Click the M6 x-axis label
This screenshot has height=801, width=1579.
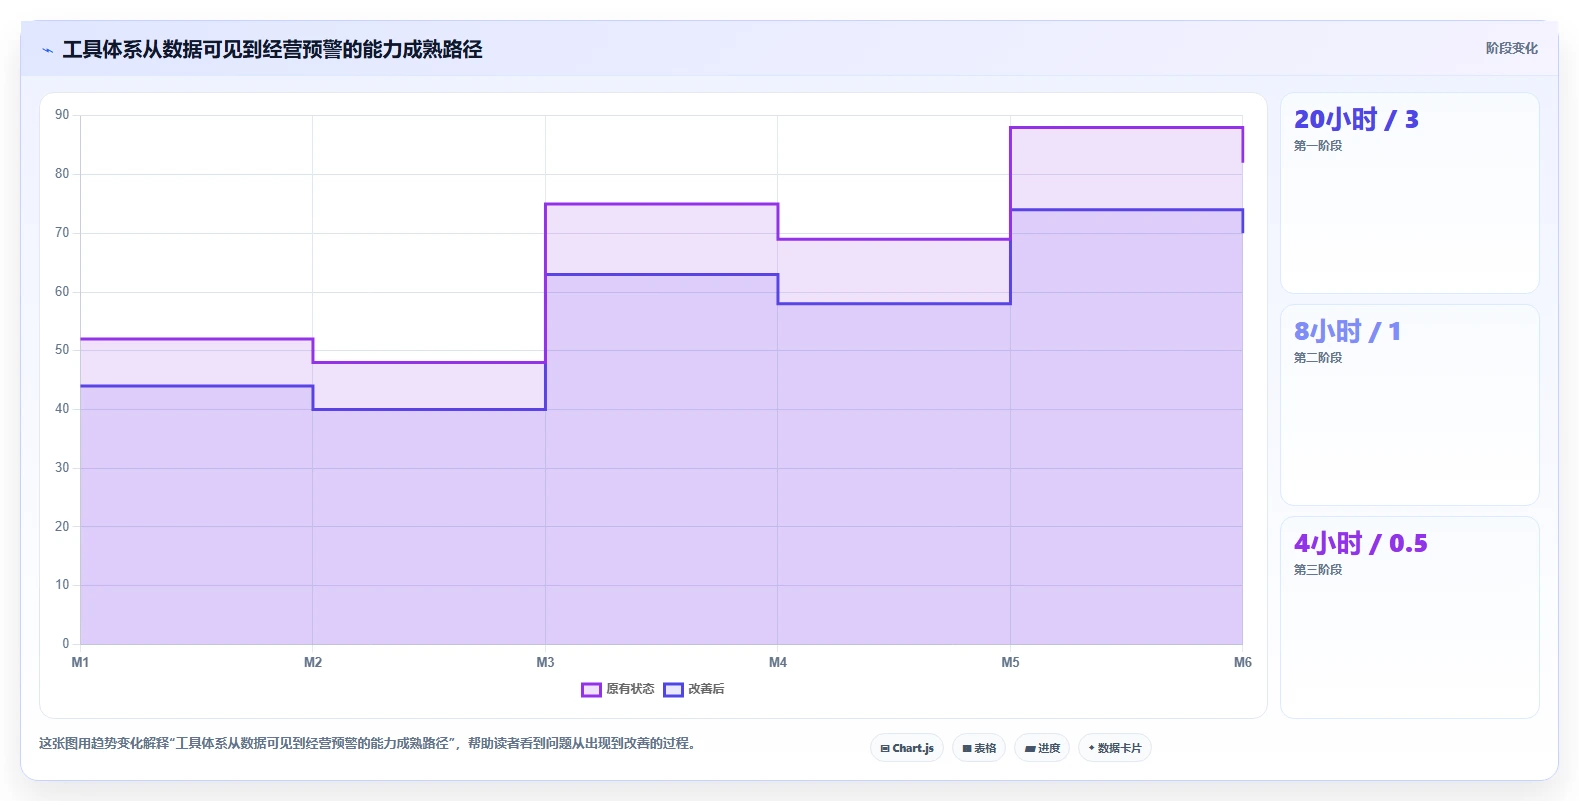pos(1242,662)
